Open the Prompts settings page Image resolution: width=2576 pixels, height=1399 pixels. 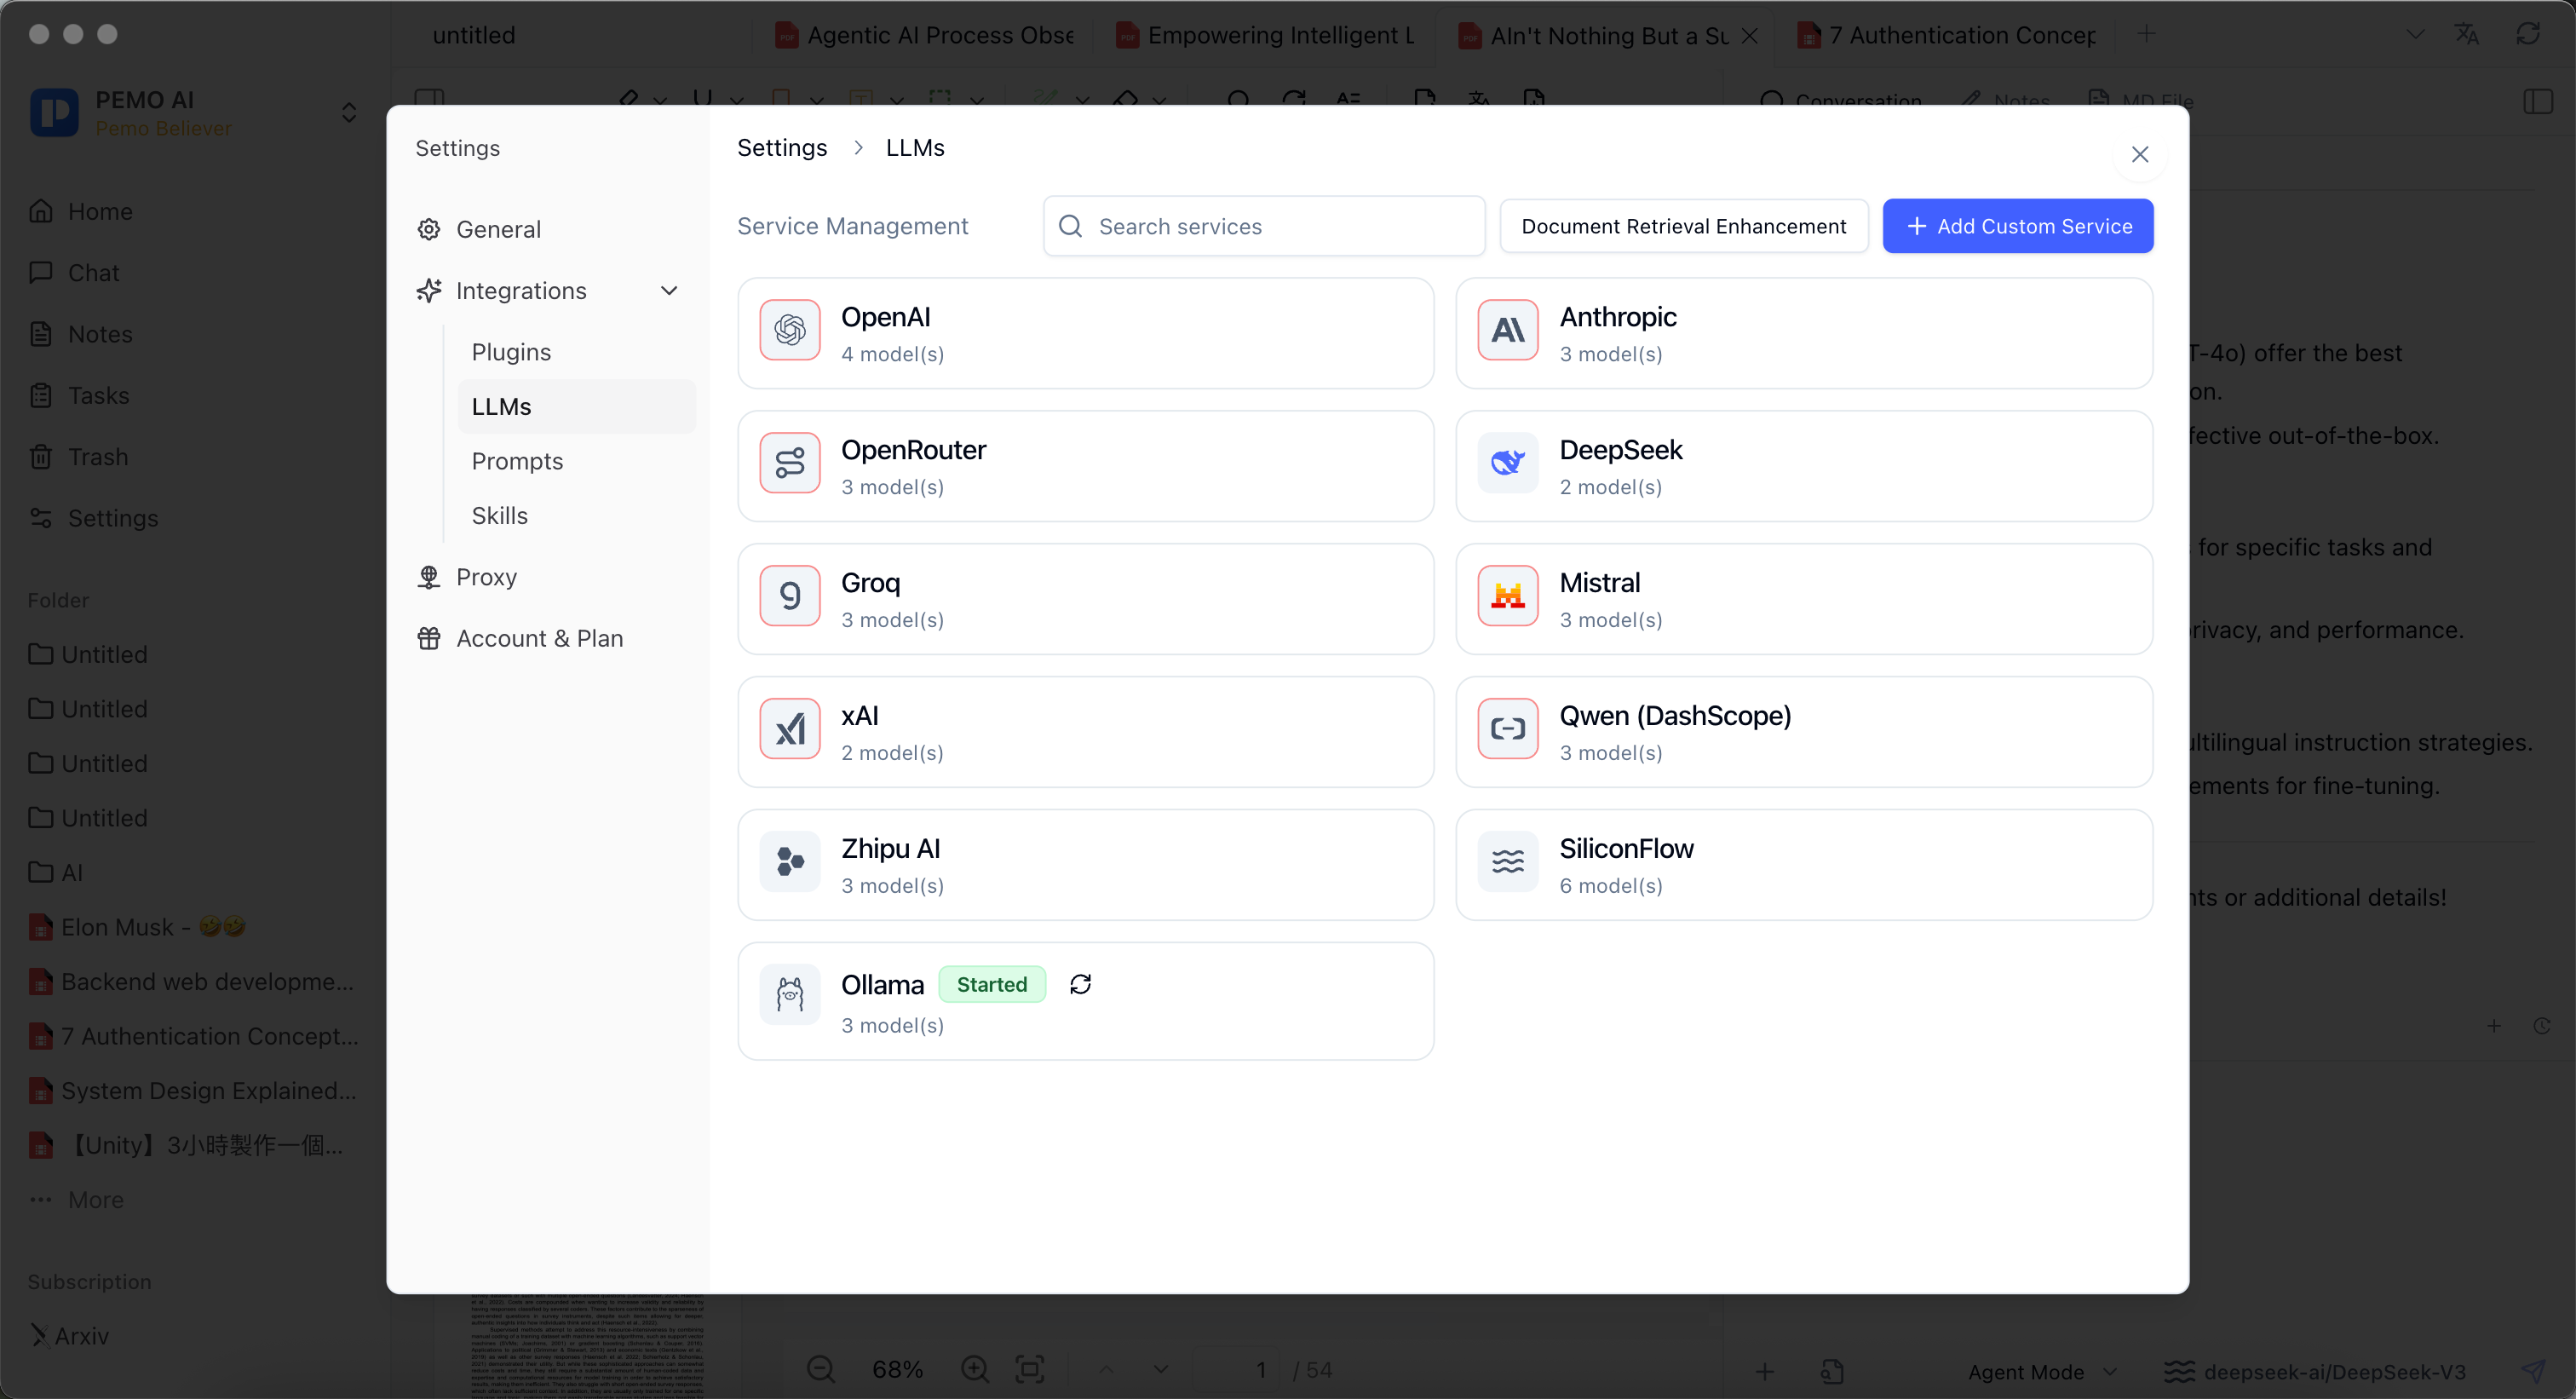click(577, 462)
